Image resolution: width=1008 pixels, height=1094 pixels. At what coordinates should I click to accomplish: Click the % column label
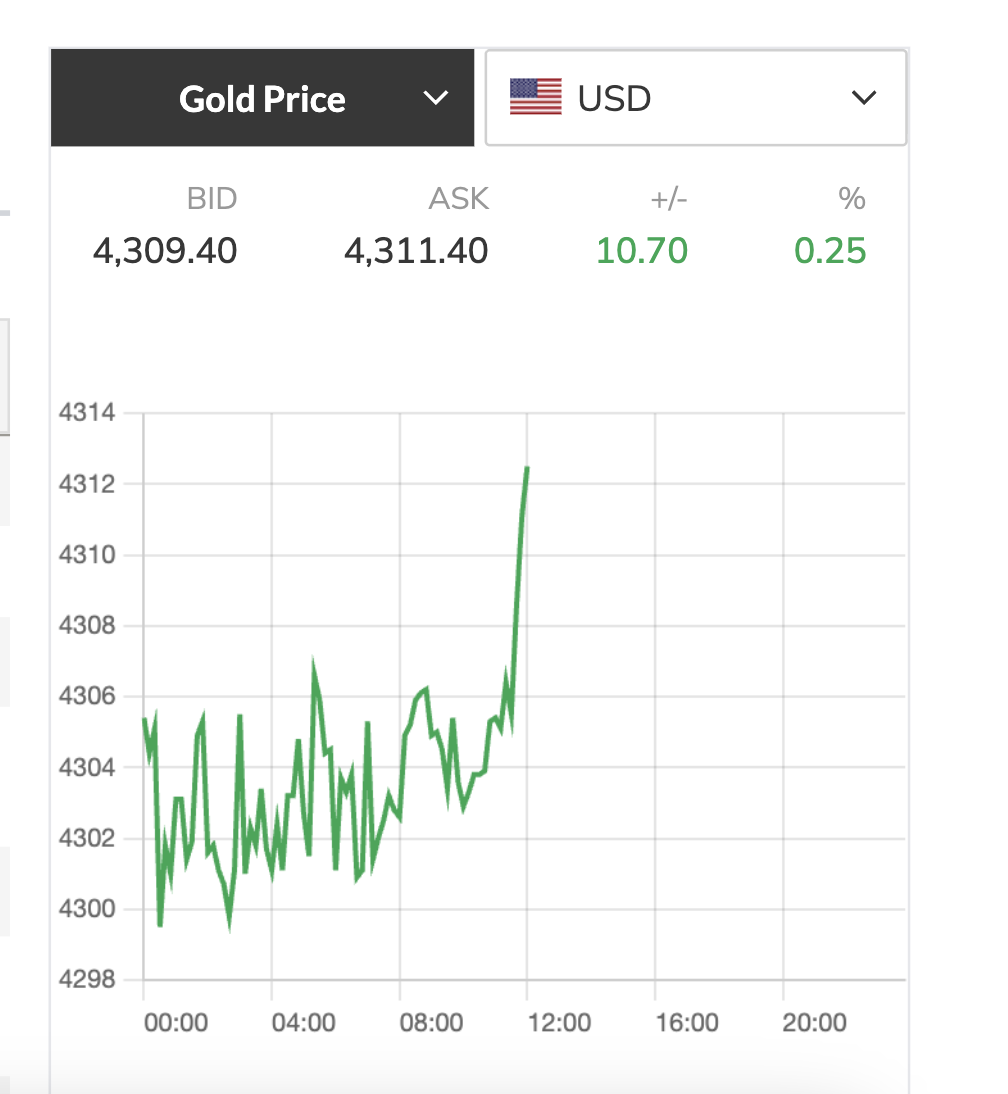click(x=852, y=199)
